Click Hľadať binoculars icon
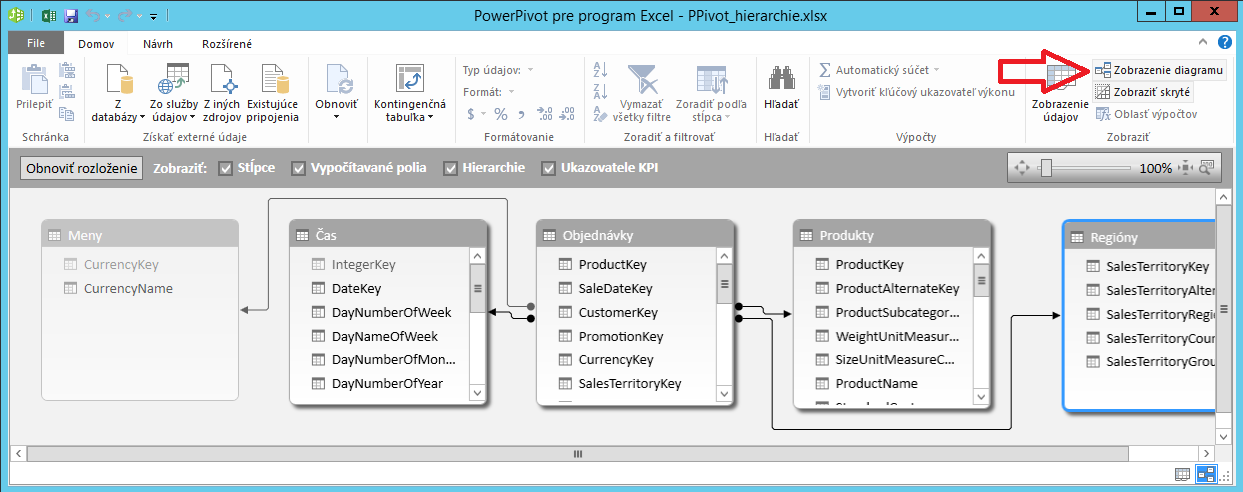 pyautogui.click(x=781, y=79)
